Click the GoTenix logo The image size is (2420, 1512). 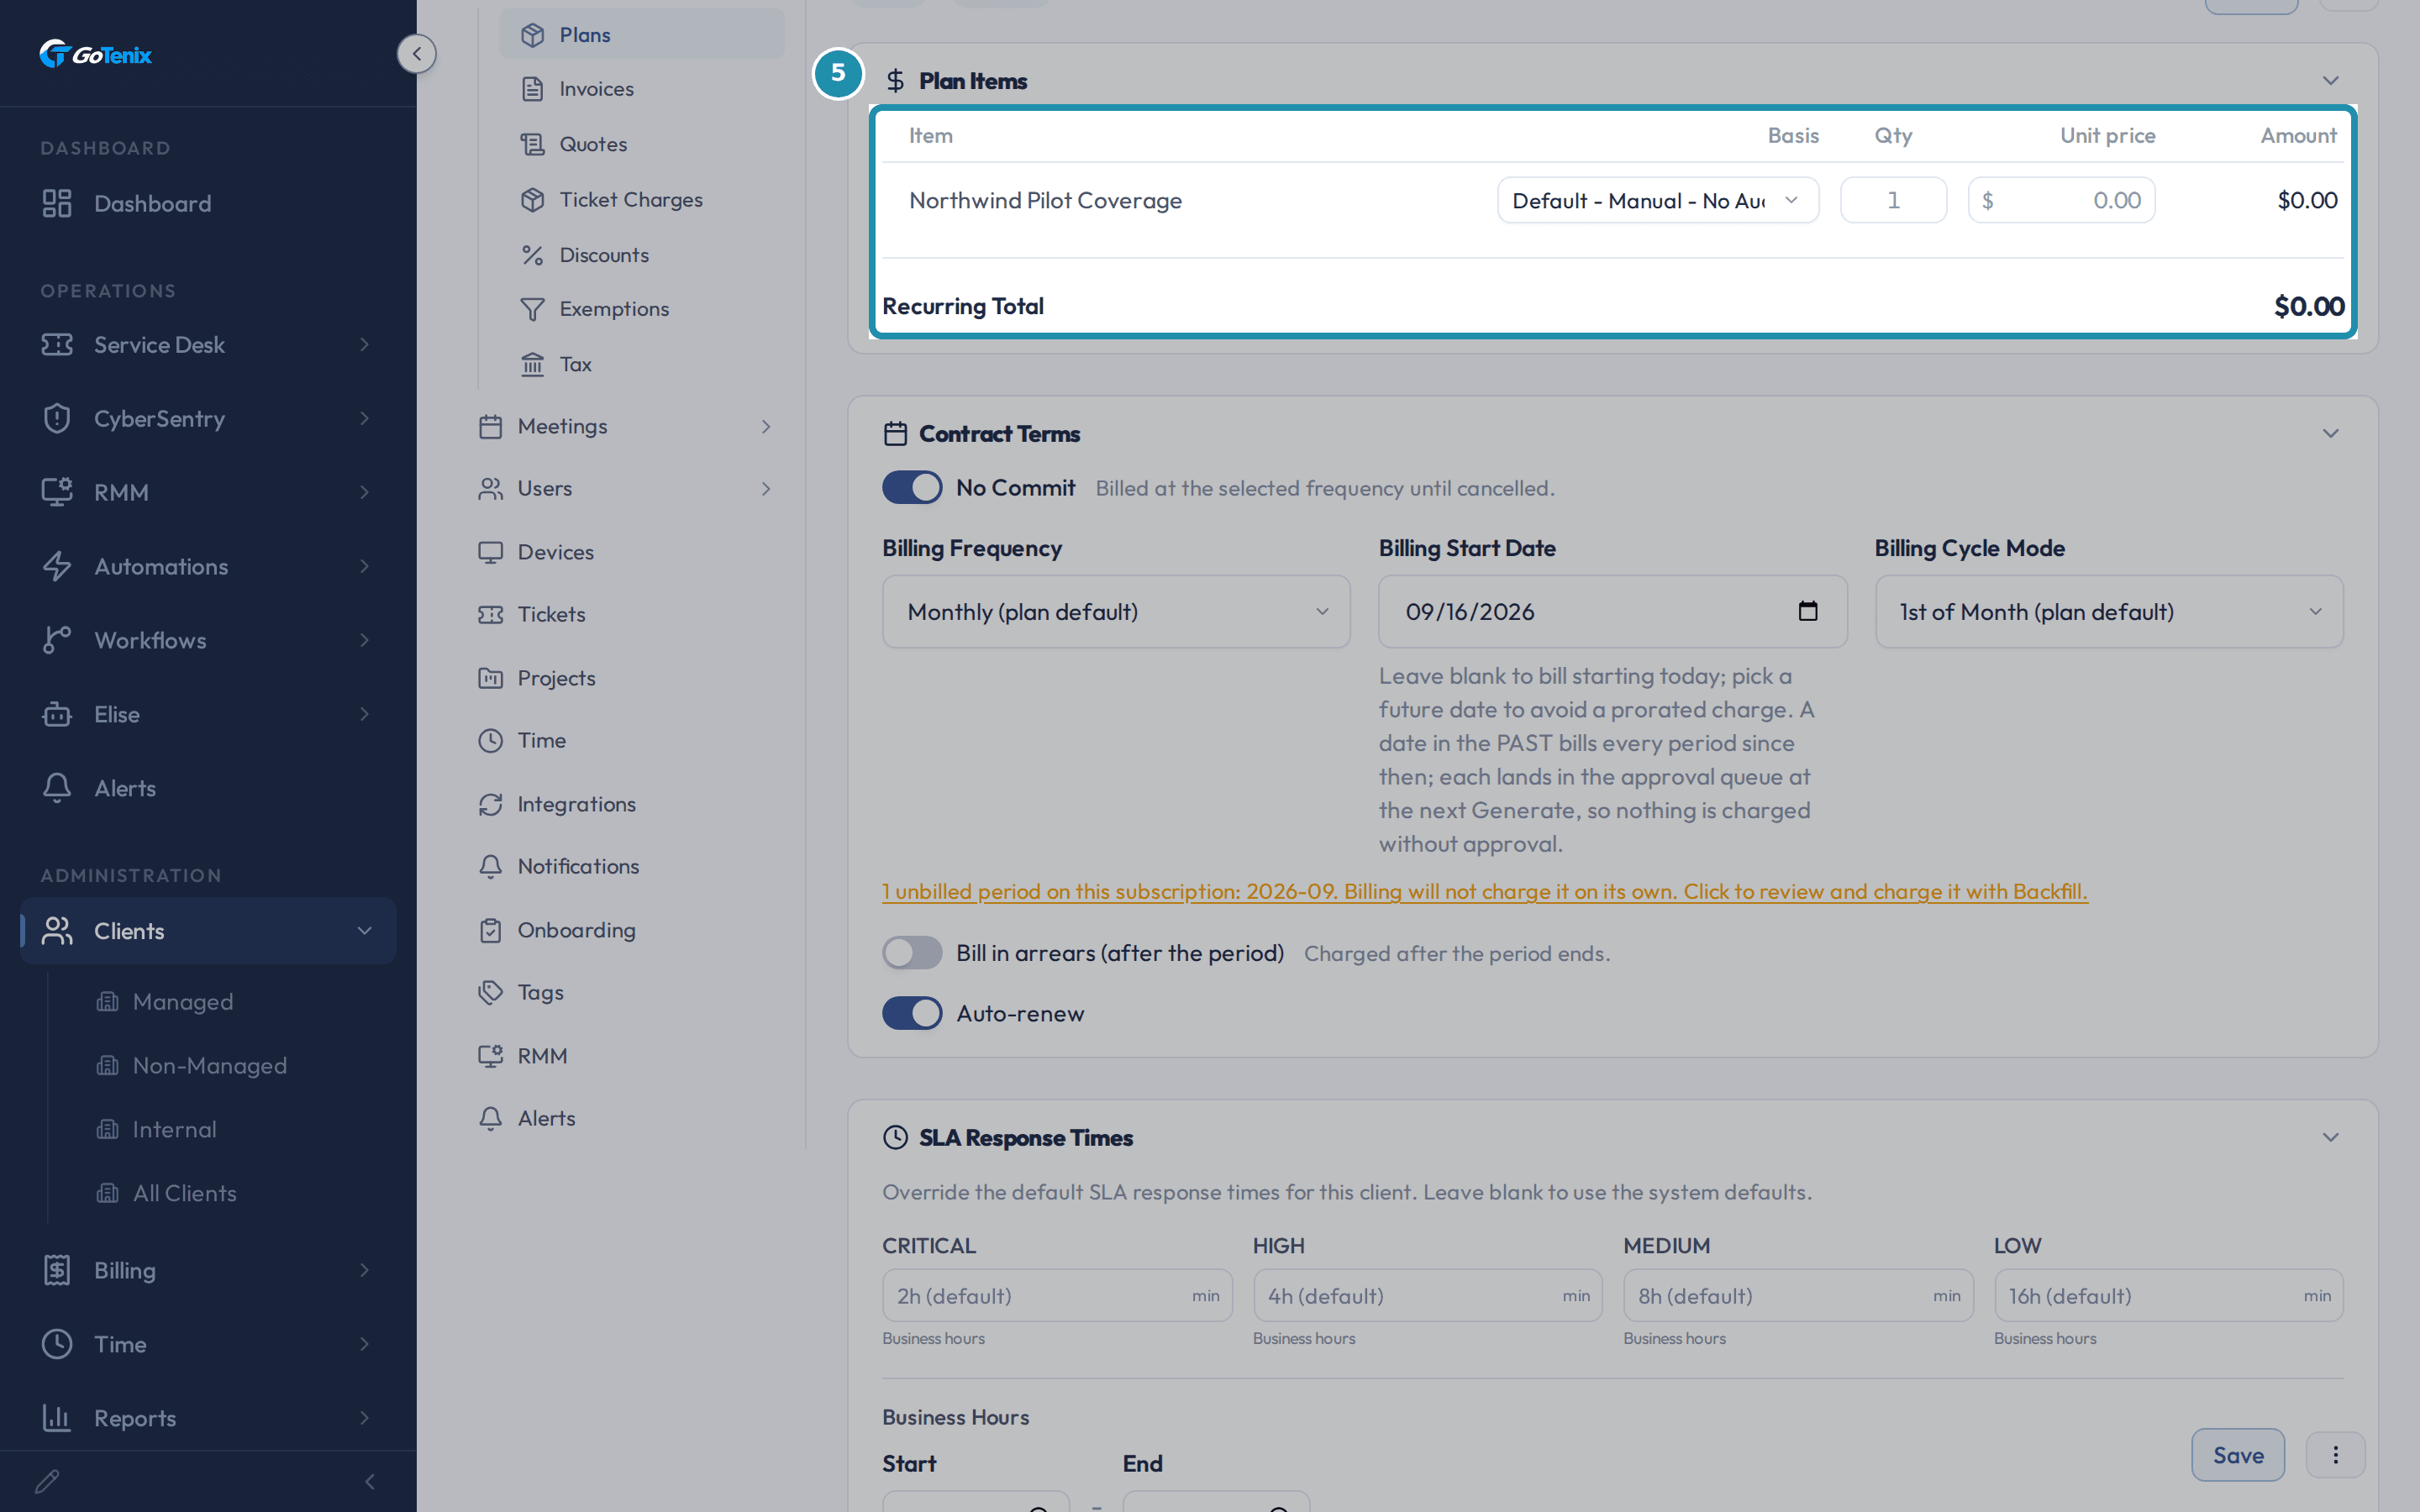96,54
